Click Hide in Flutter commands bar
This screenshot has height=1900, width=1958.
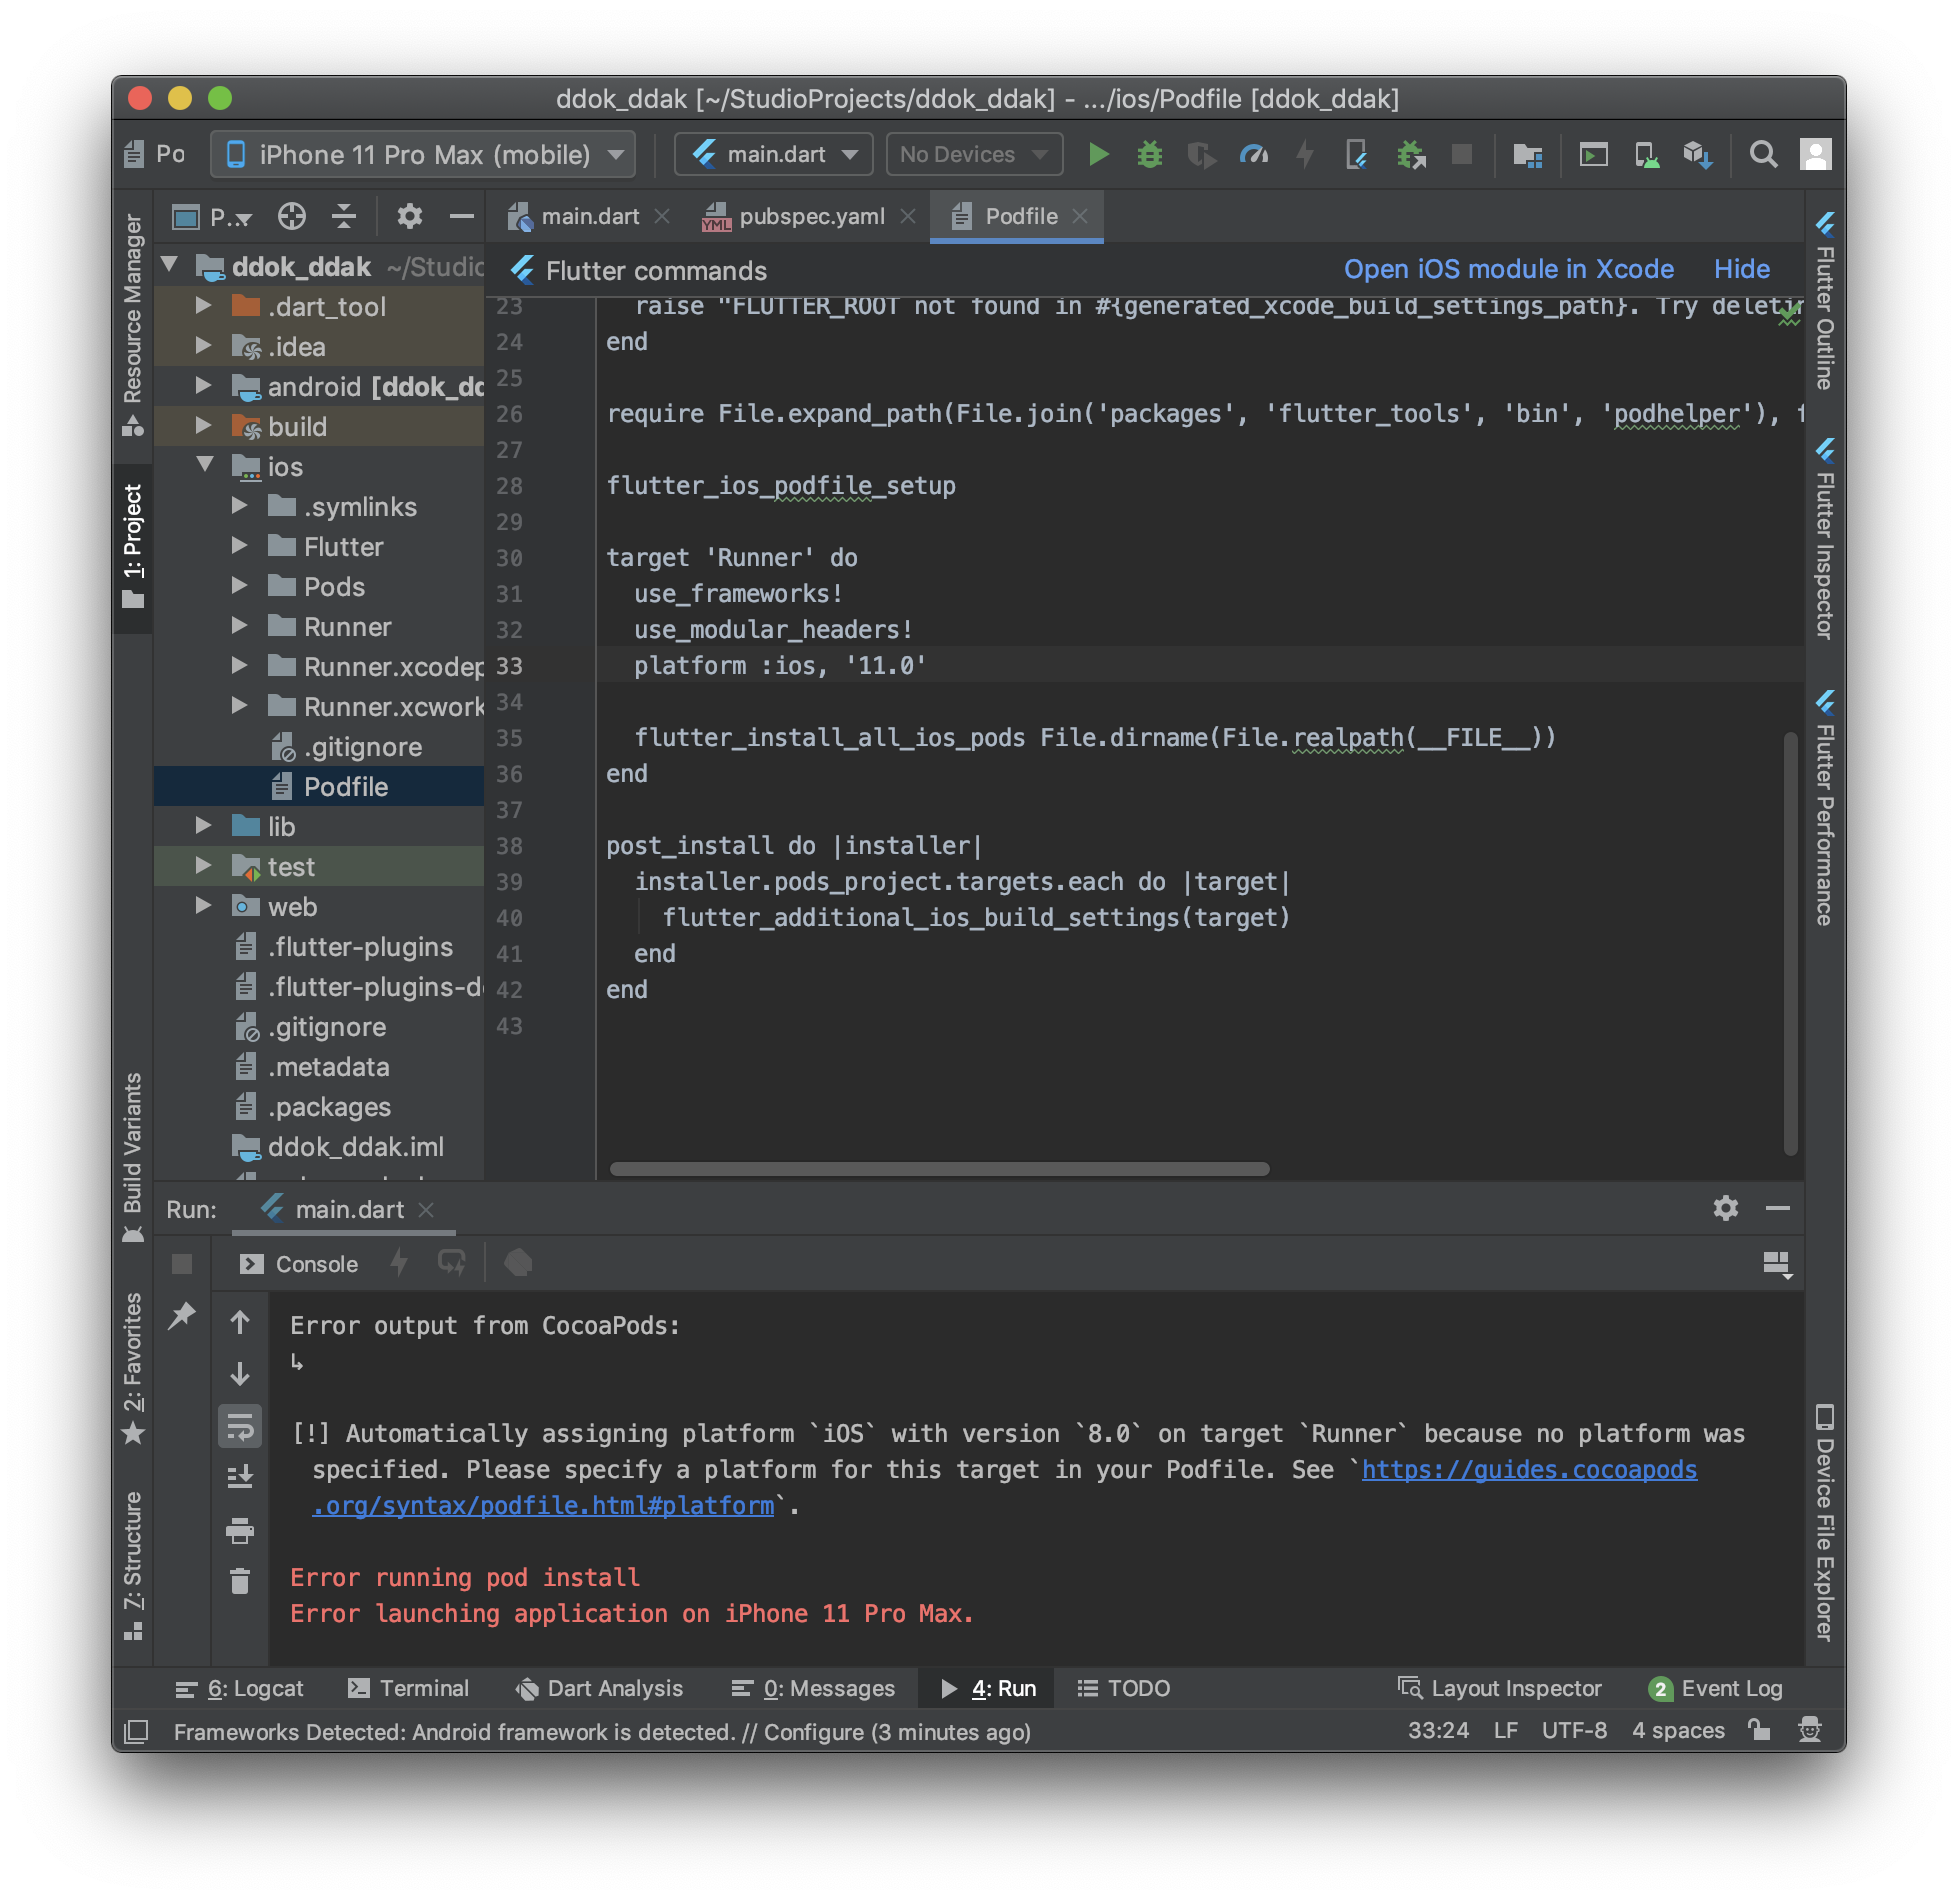click(1741, 269)
